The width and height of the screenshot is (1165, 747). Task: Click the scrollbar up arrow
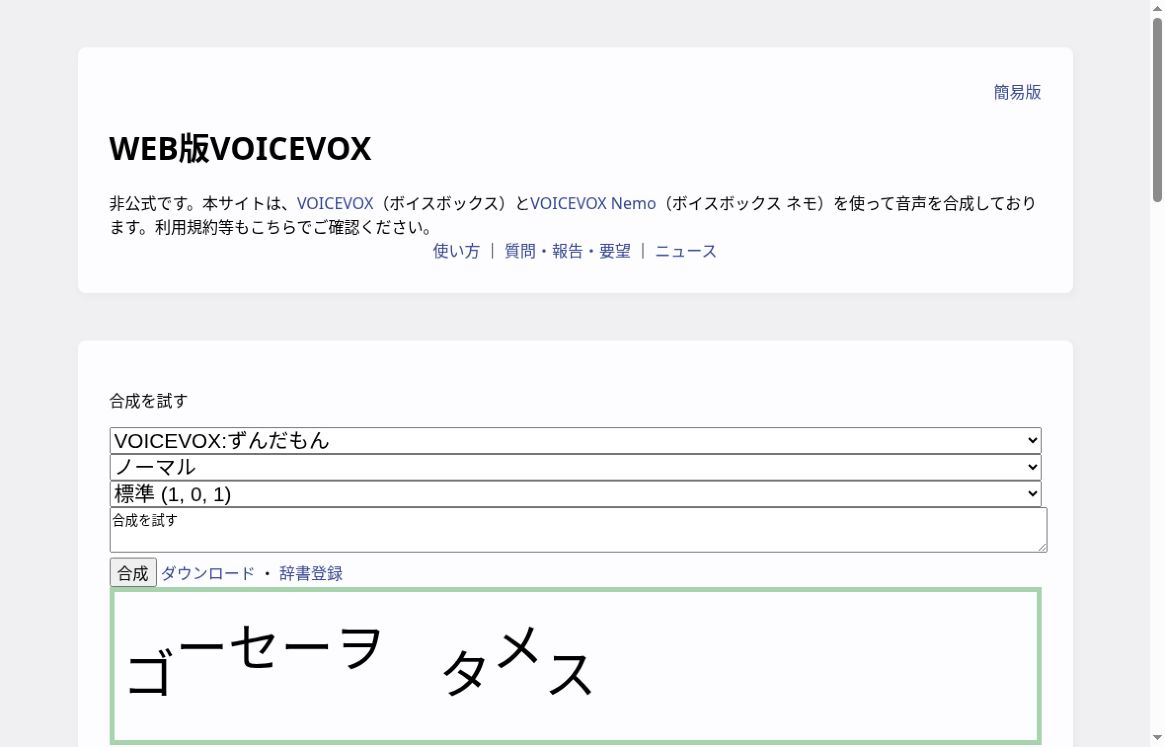click(x=1158, y=7)
